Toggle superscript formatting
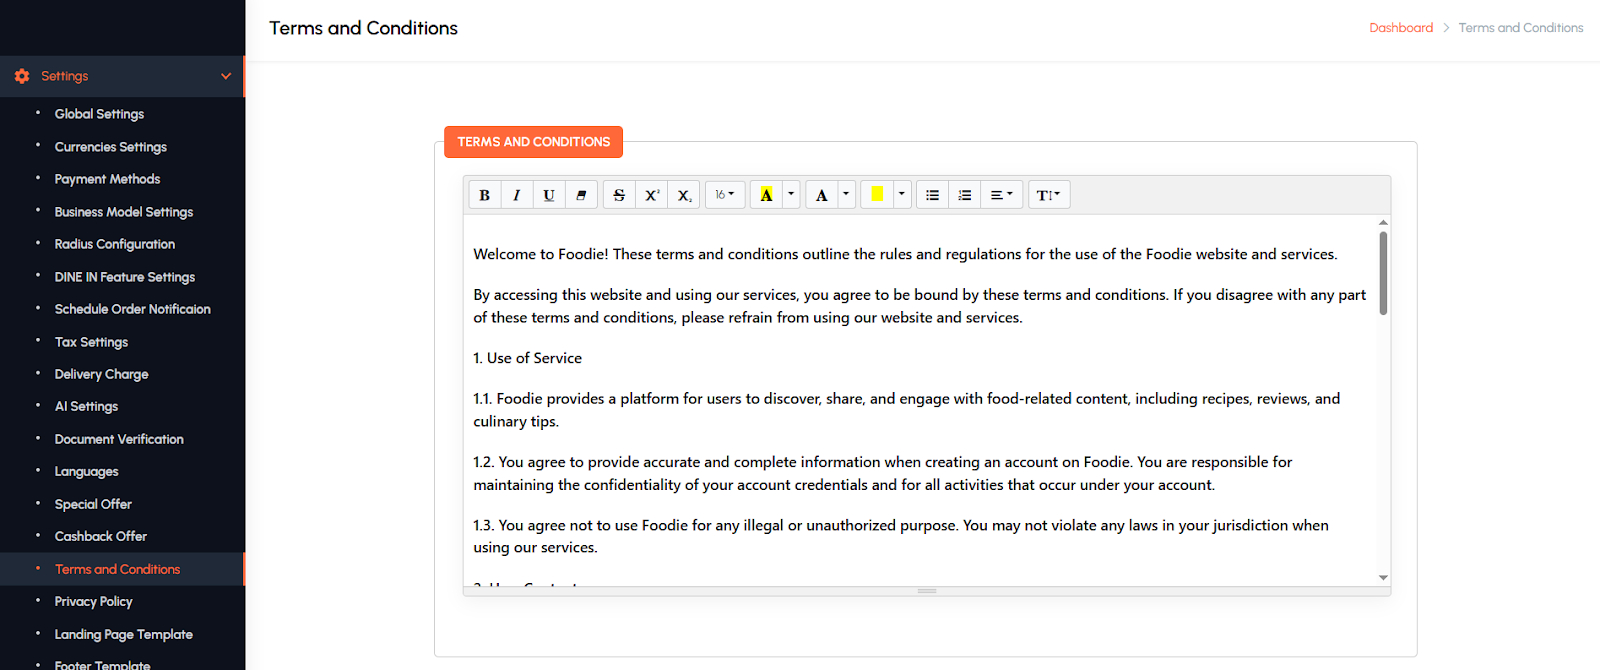The height and width of the screenshot is (670, 1600). coord(651,195)
